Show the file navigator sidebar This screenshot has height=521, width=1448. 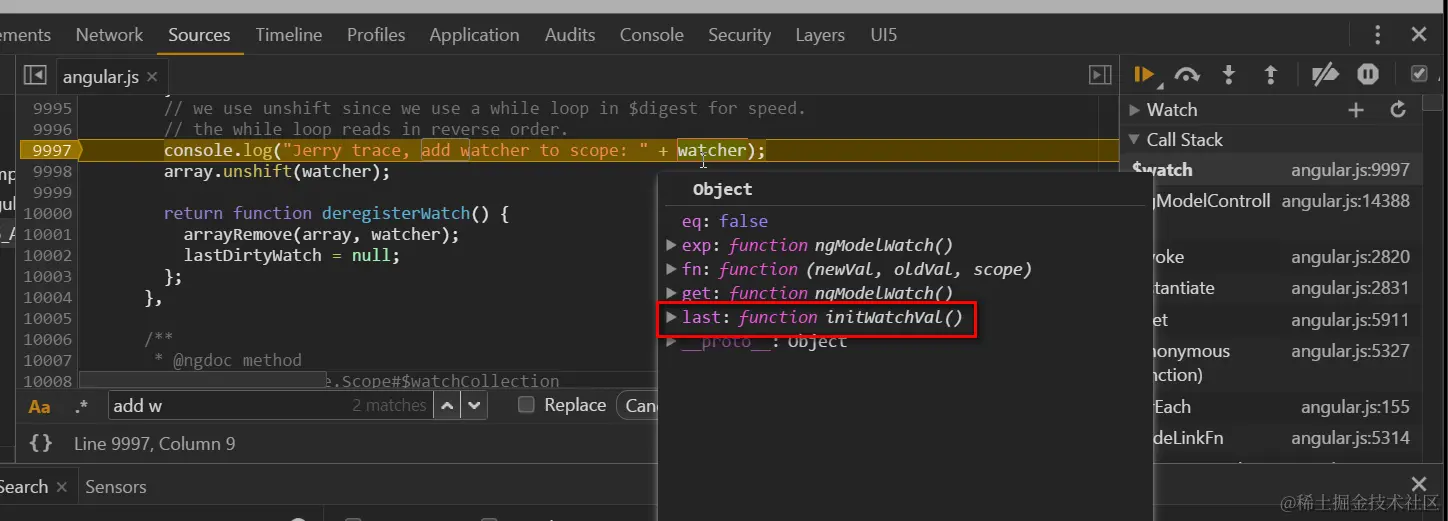tap(35, 76)
